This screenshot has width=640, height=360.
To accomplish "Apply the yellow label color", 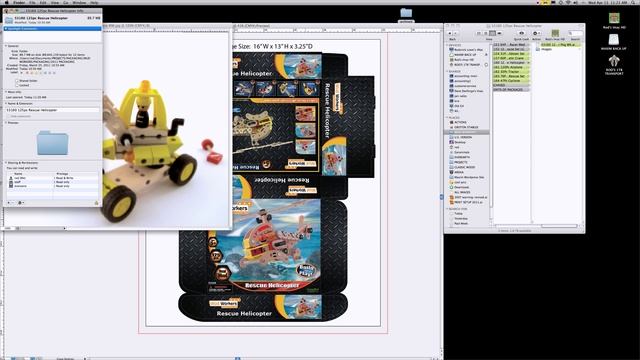I will [36, 73].
